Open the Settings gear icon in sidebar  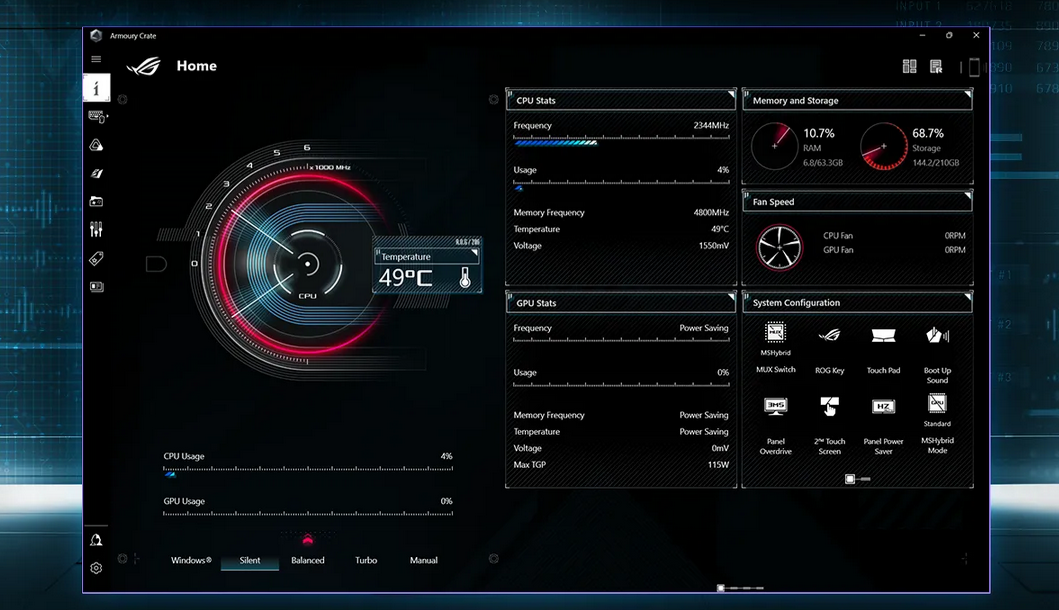click(96, 568)
